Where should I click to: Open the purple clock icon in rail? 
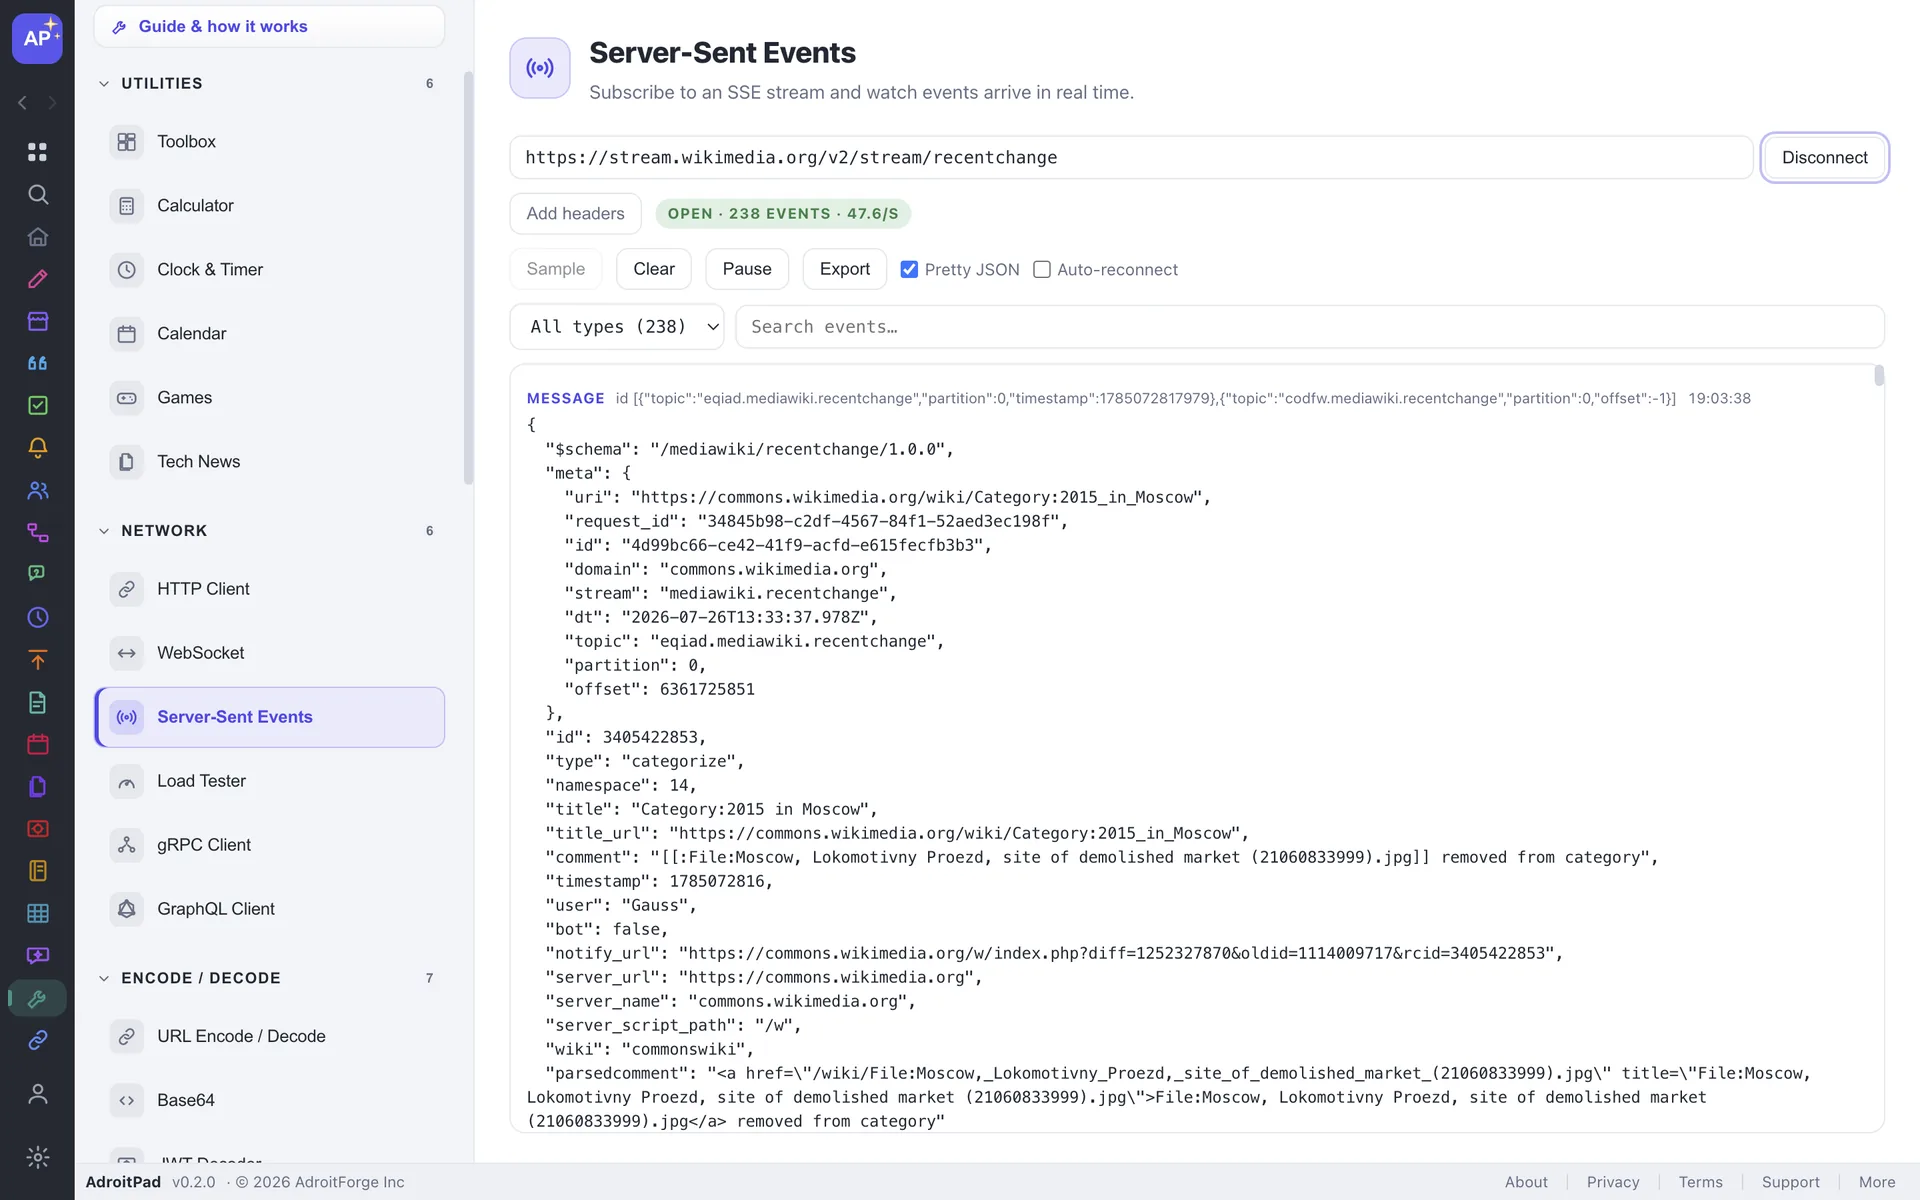[x=37, y=617]
